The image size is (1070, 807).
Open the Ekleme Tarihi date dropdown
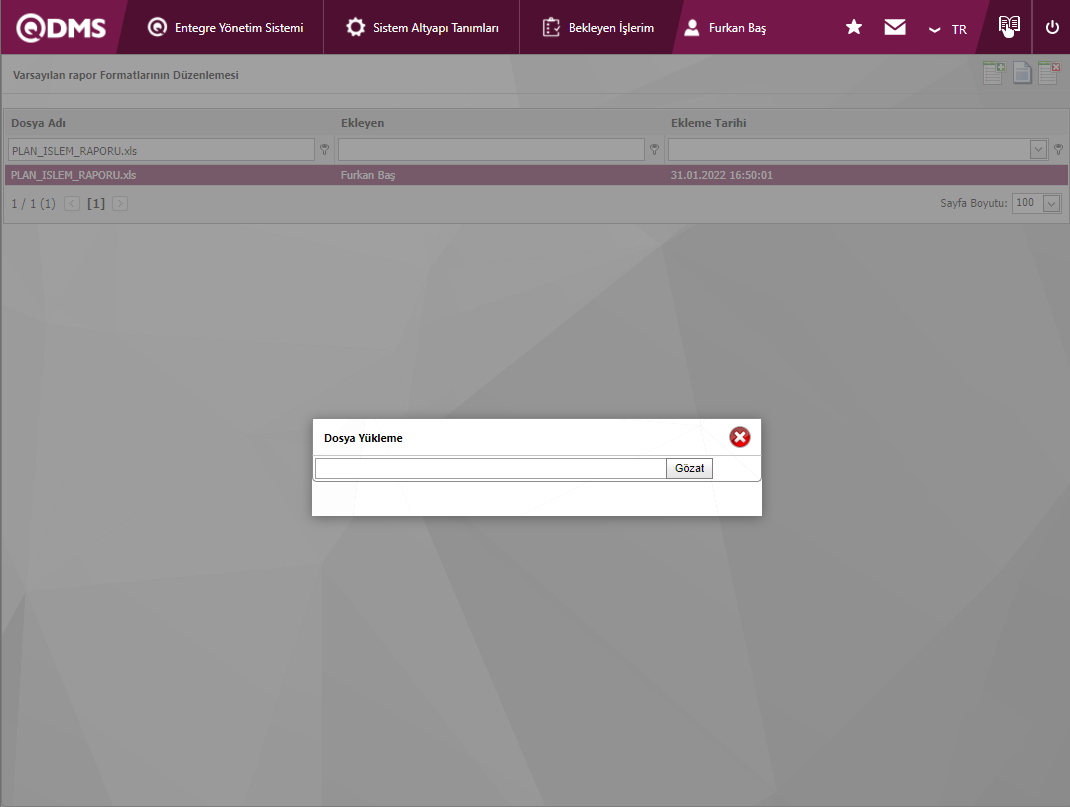pyautogui.click(x=1038, y=149)
